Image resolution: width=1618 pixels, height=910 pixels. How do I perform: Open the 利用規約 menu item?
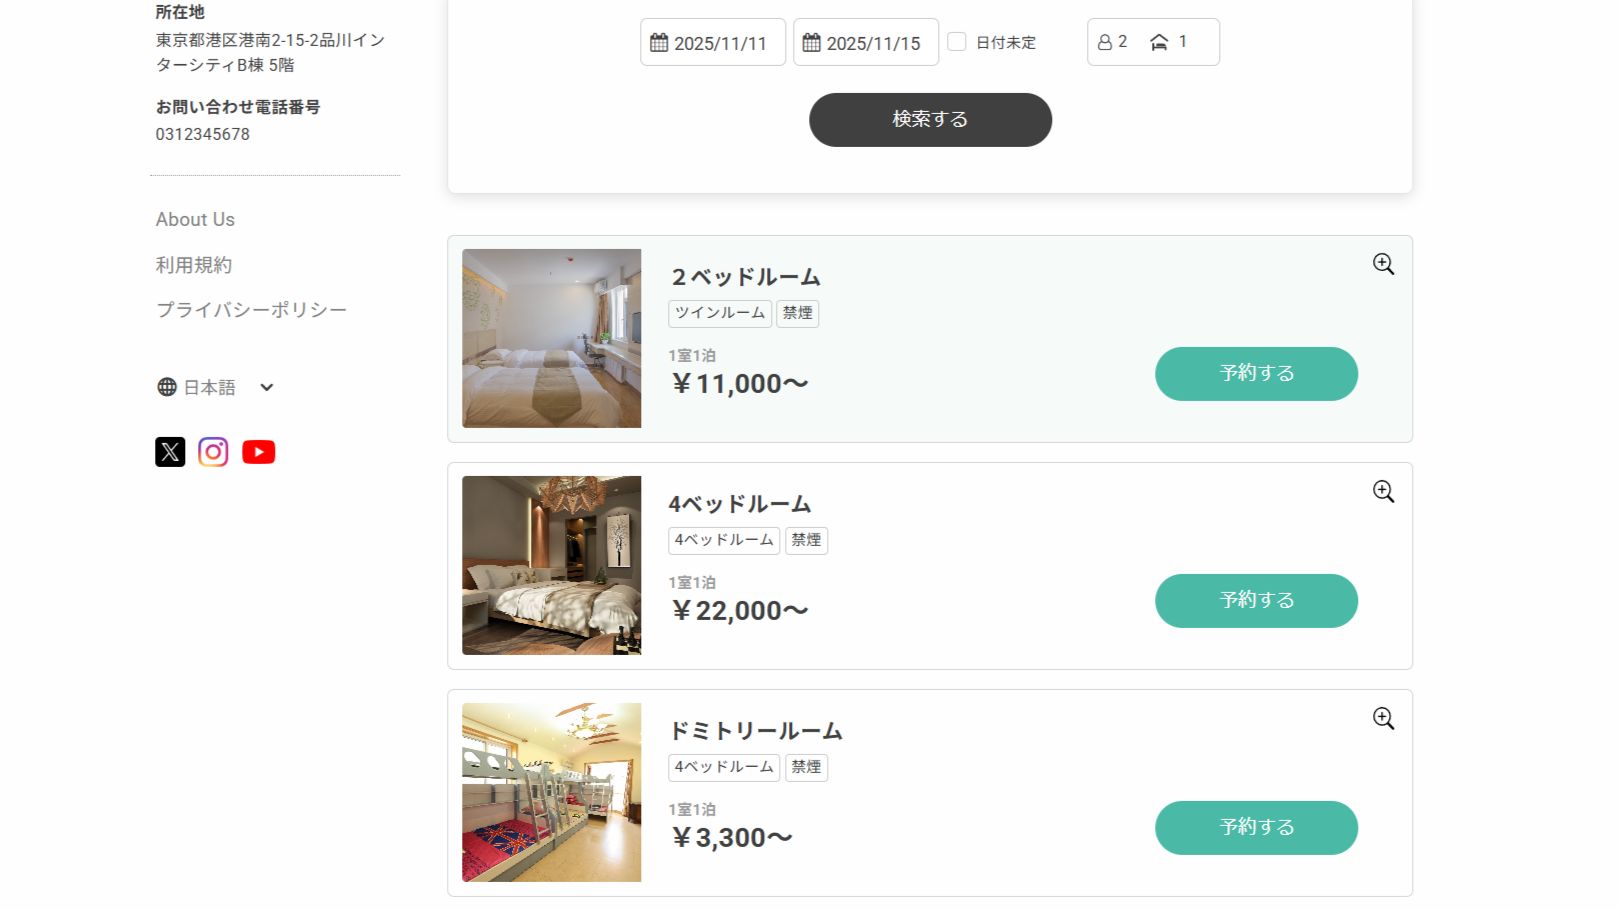click(194, 265)
